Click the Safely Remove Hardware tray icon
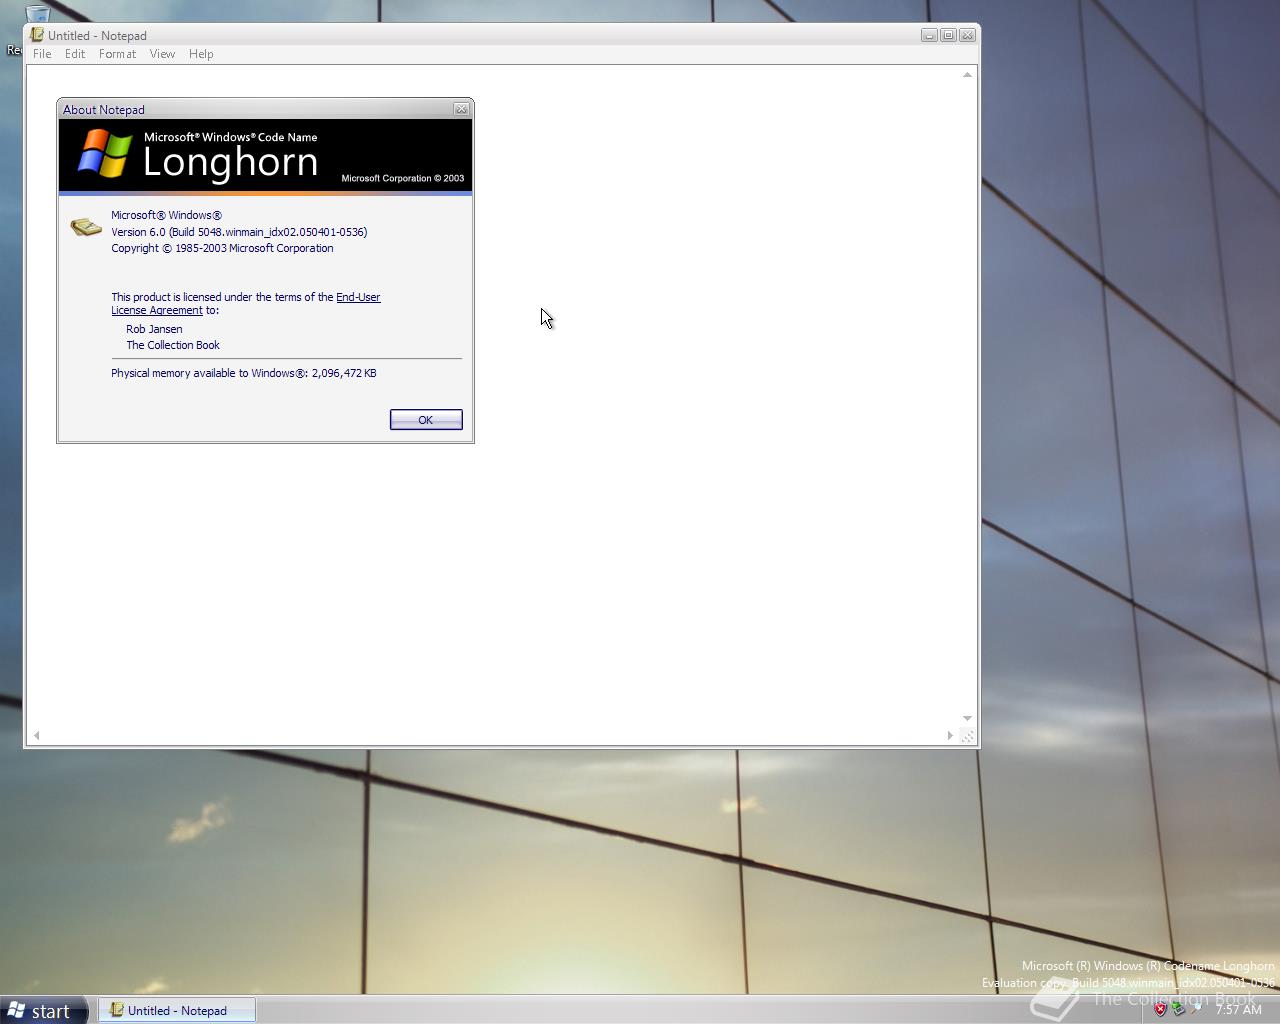Viewport: 1280px width, 1024px height. [1179, 1010]
